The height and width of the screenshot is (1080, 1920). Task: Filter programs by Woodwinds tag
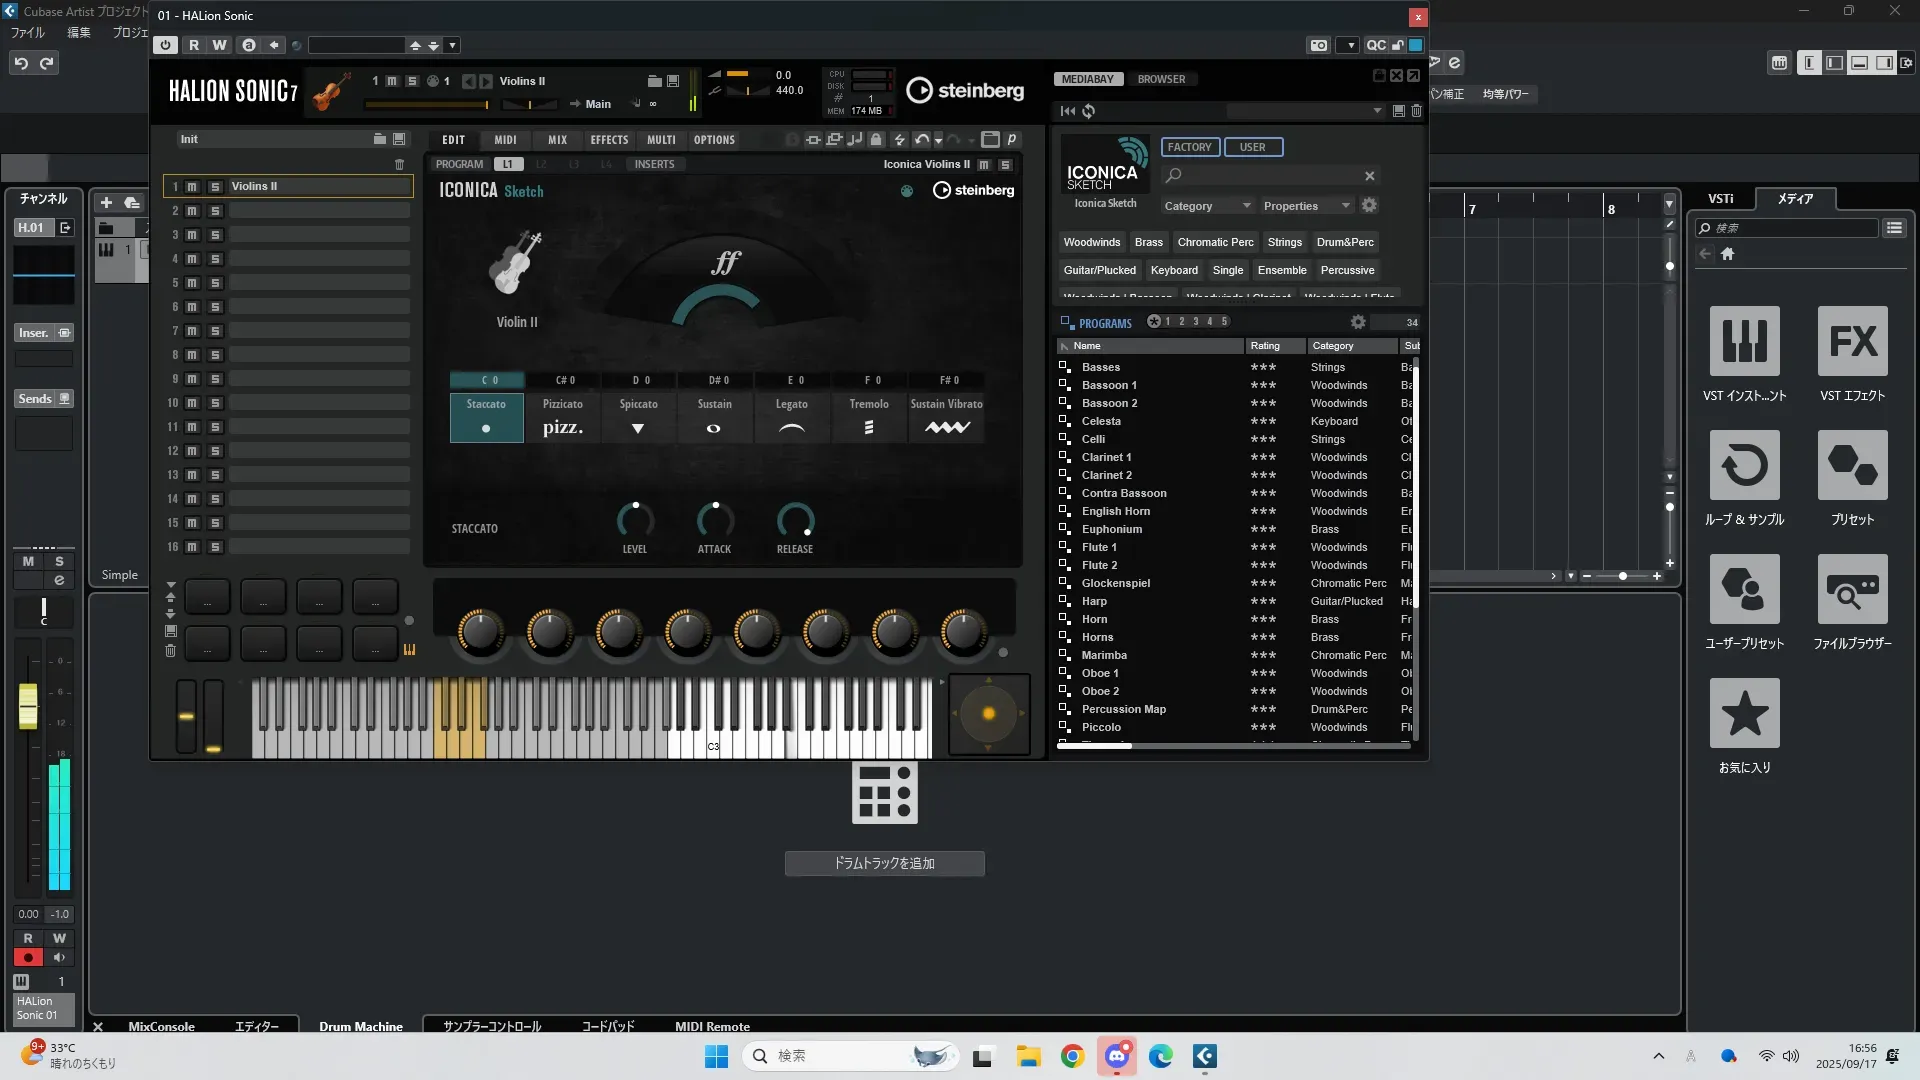pos(1091,242)
